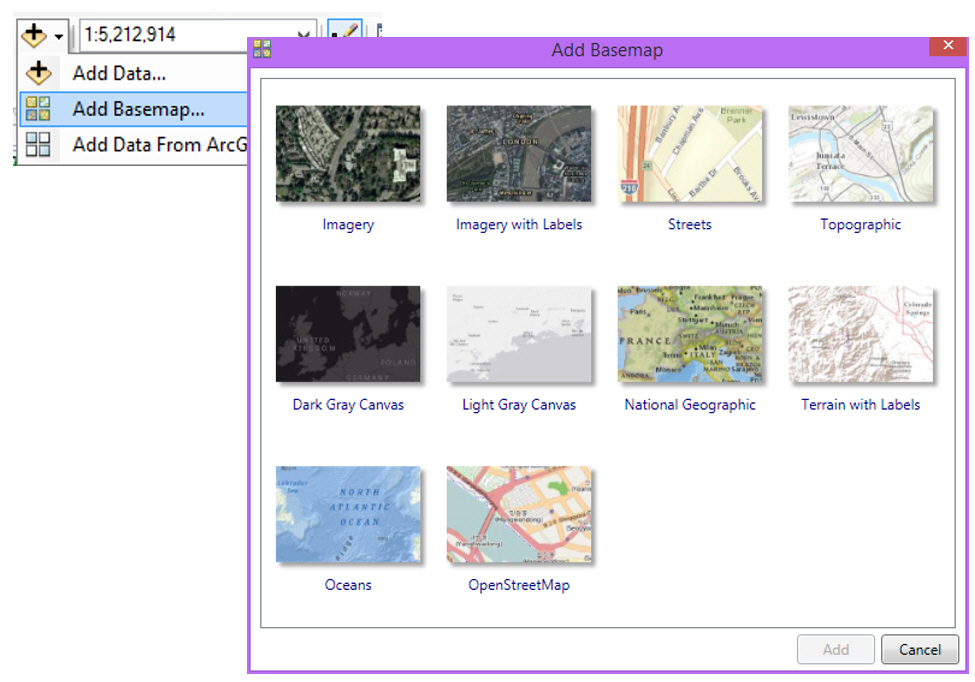Image resolution: width=975 pixels, height=682 pixels.
Task: Click the Imagery with Labels caption
Action: [519, 225]
